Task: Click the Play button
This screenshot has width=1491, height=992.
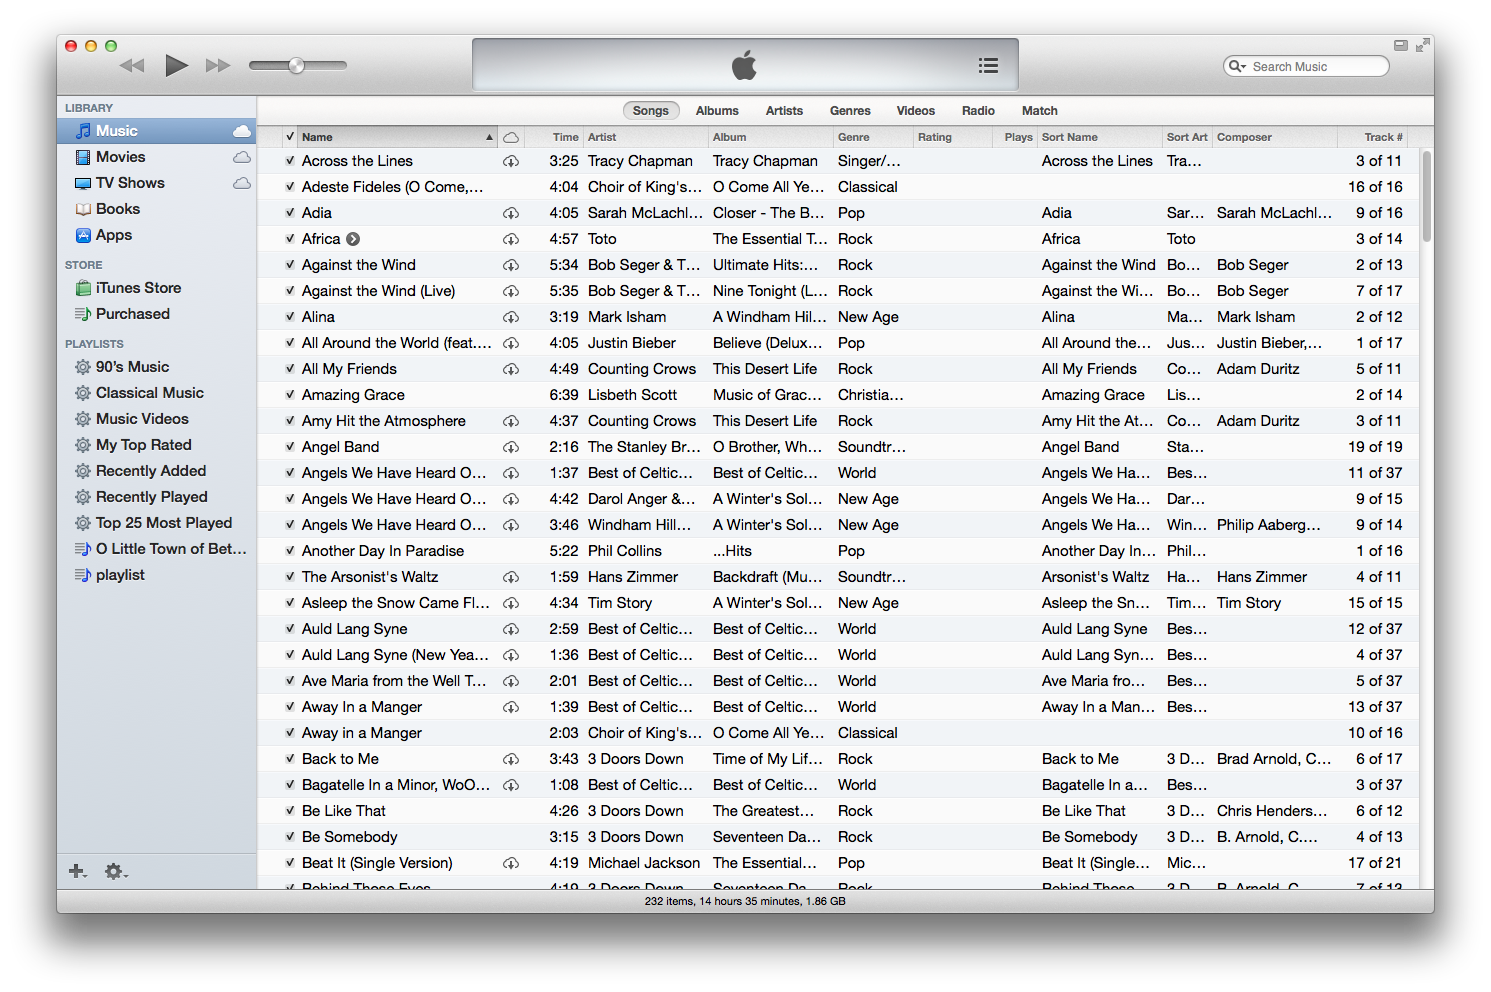Action: [x=177, y=66]
